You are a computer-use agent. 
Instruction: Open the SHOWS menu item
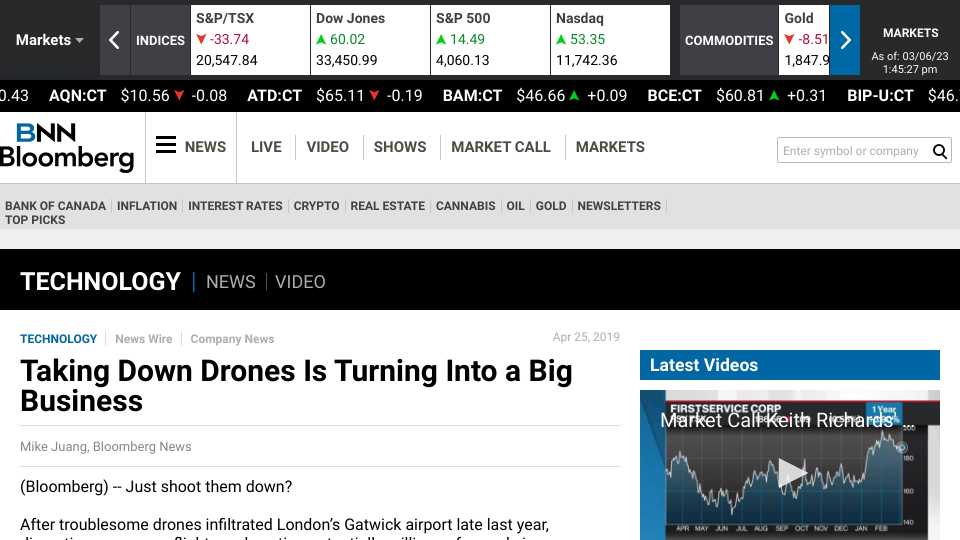tap(400, 147)
